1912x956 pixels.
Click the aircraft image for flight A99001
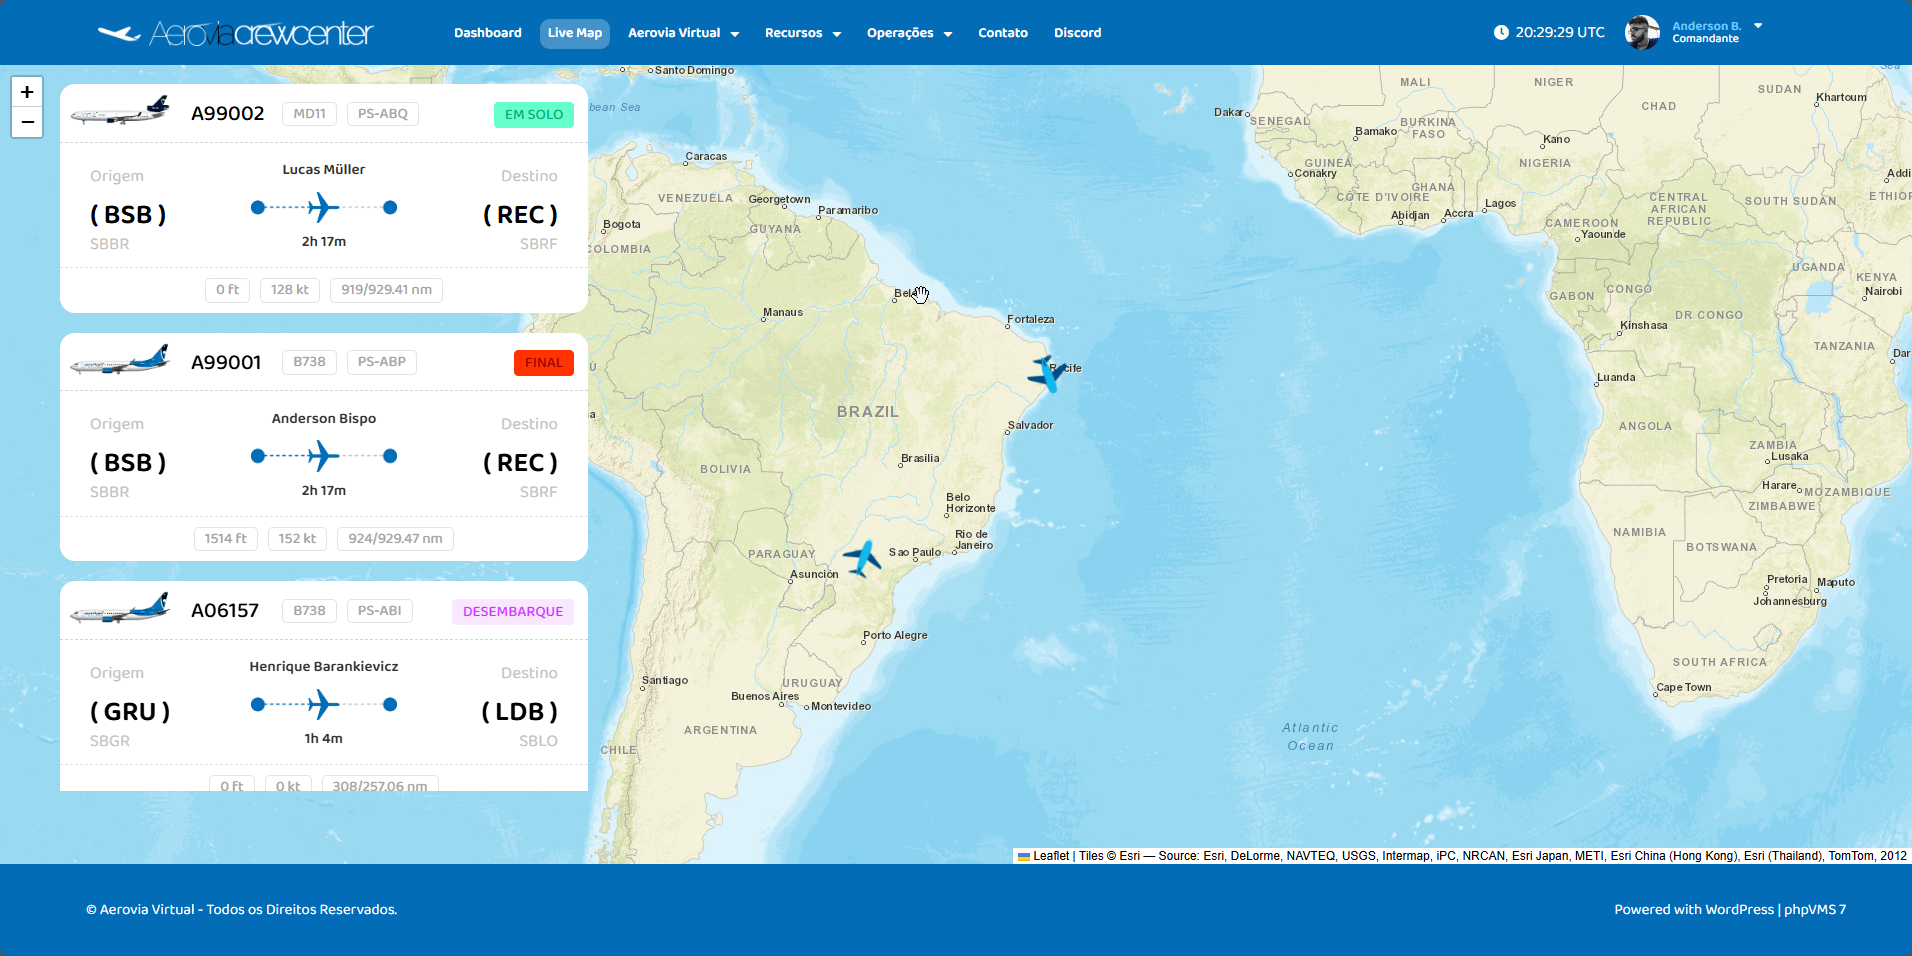coord(120,360)
